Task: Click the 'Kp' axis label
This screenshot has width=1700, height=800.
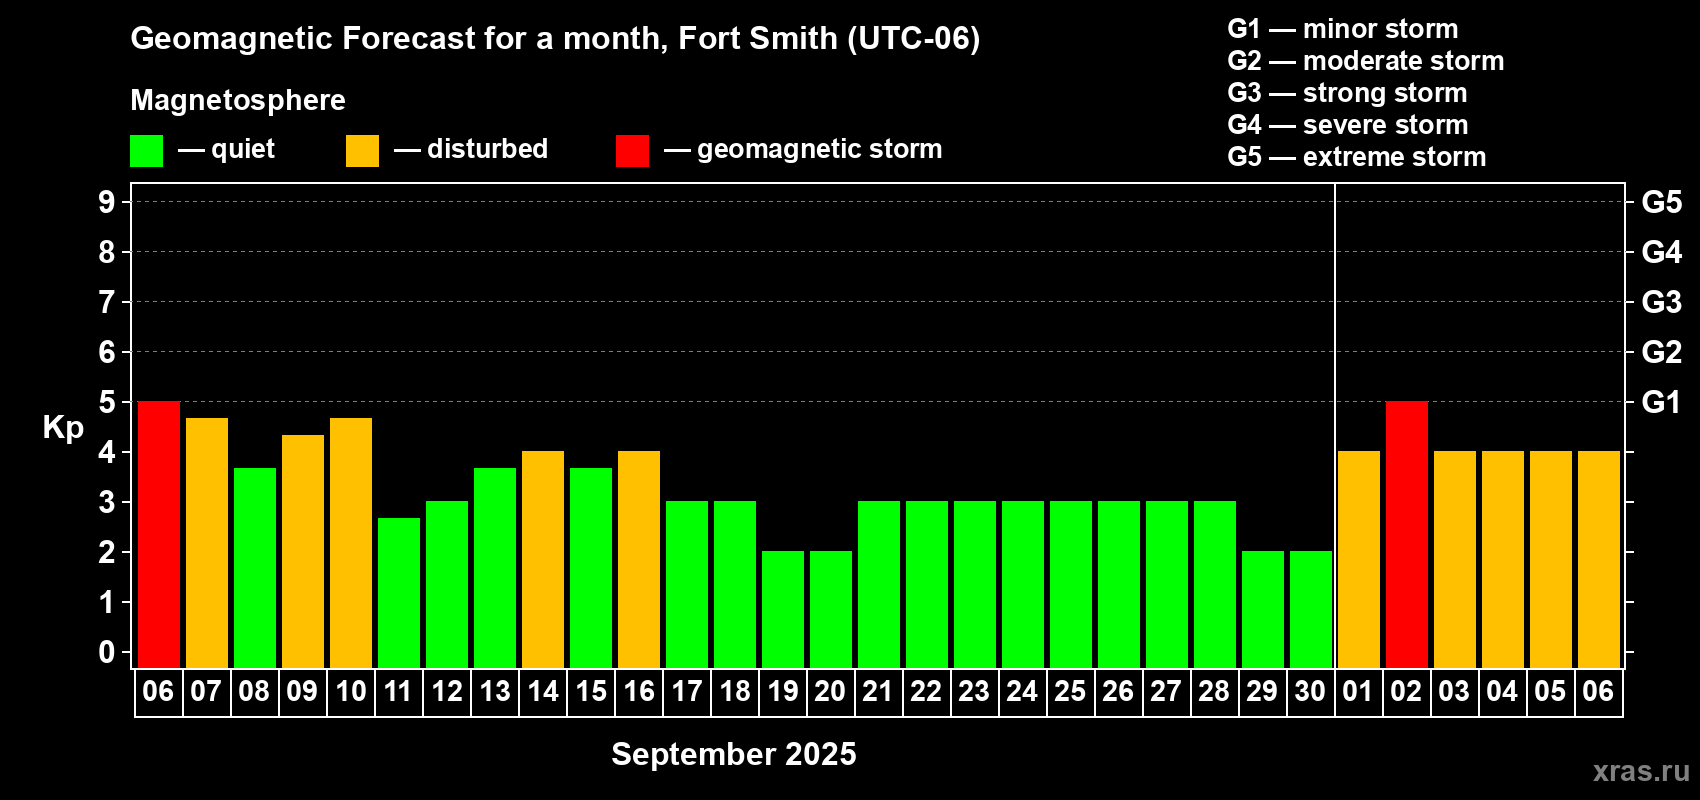Action: 63,428
